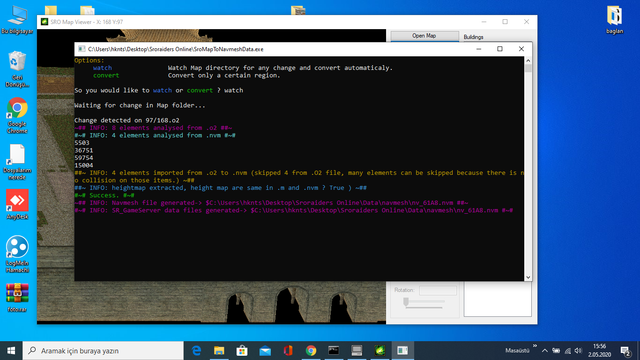Click the '#~# Success. #~#' console line
This screenshot has height=360, width=640.
(x=104, y=195)
